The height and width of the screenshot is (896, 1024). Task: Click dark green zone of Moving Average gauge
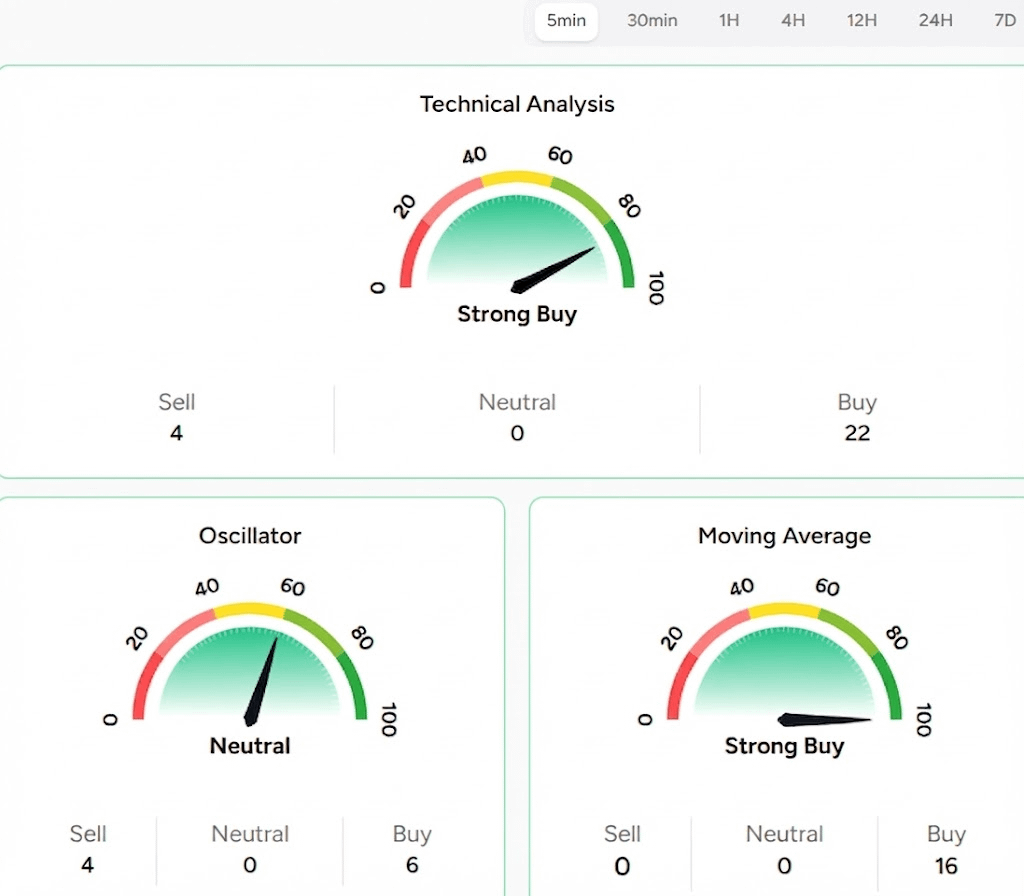click(x=889, y=684)
